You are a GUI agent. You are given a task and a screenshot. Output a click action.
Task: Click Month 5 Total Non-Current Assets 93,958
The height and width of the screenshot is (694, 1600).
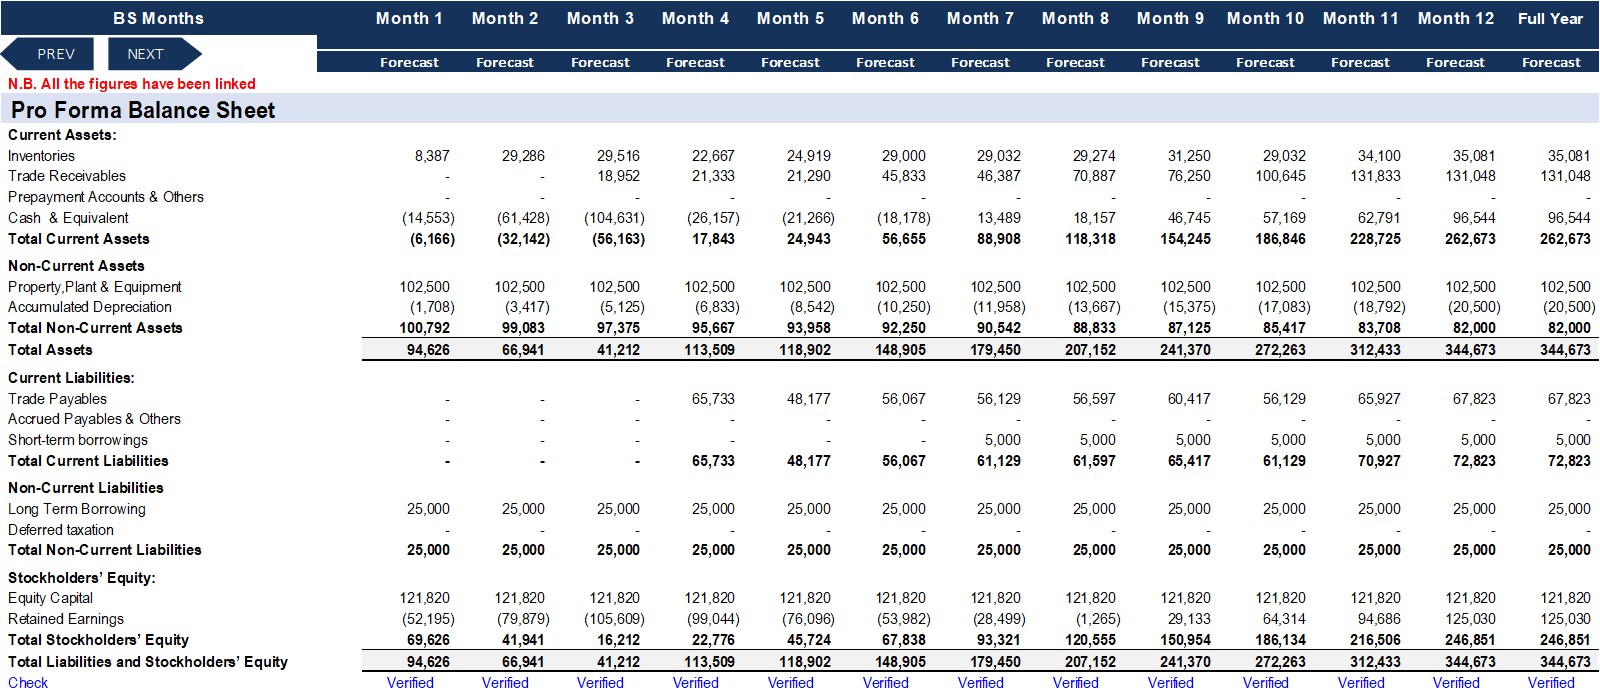tap(808, 328)
